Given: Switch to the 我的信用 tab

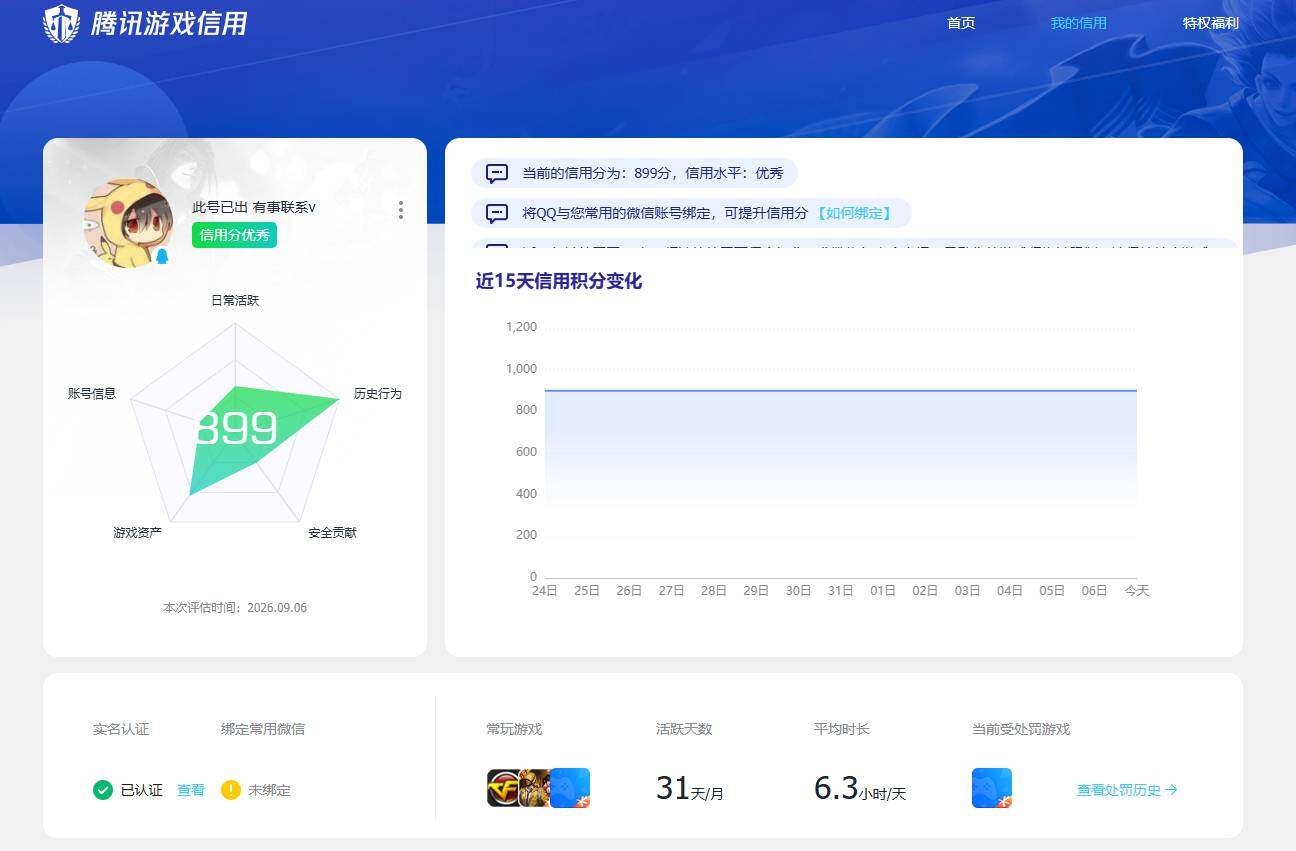Looking at the screenshot, I should (1078, 23).
